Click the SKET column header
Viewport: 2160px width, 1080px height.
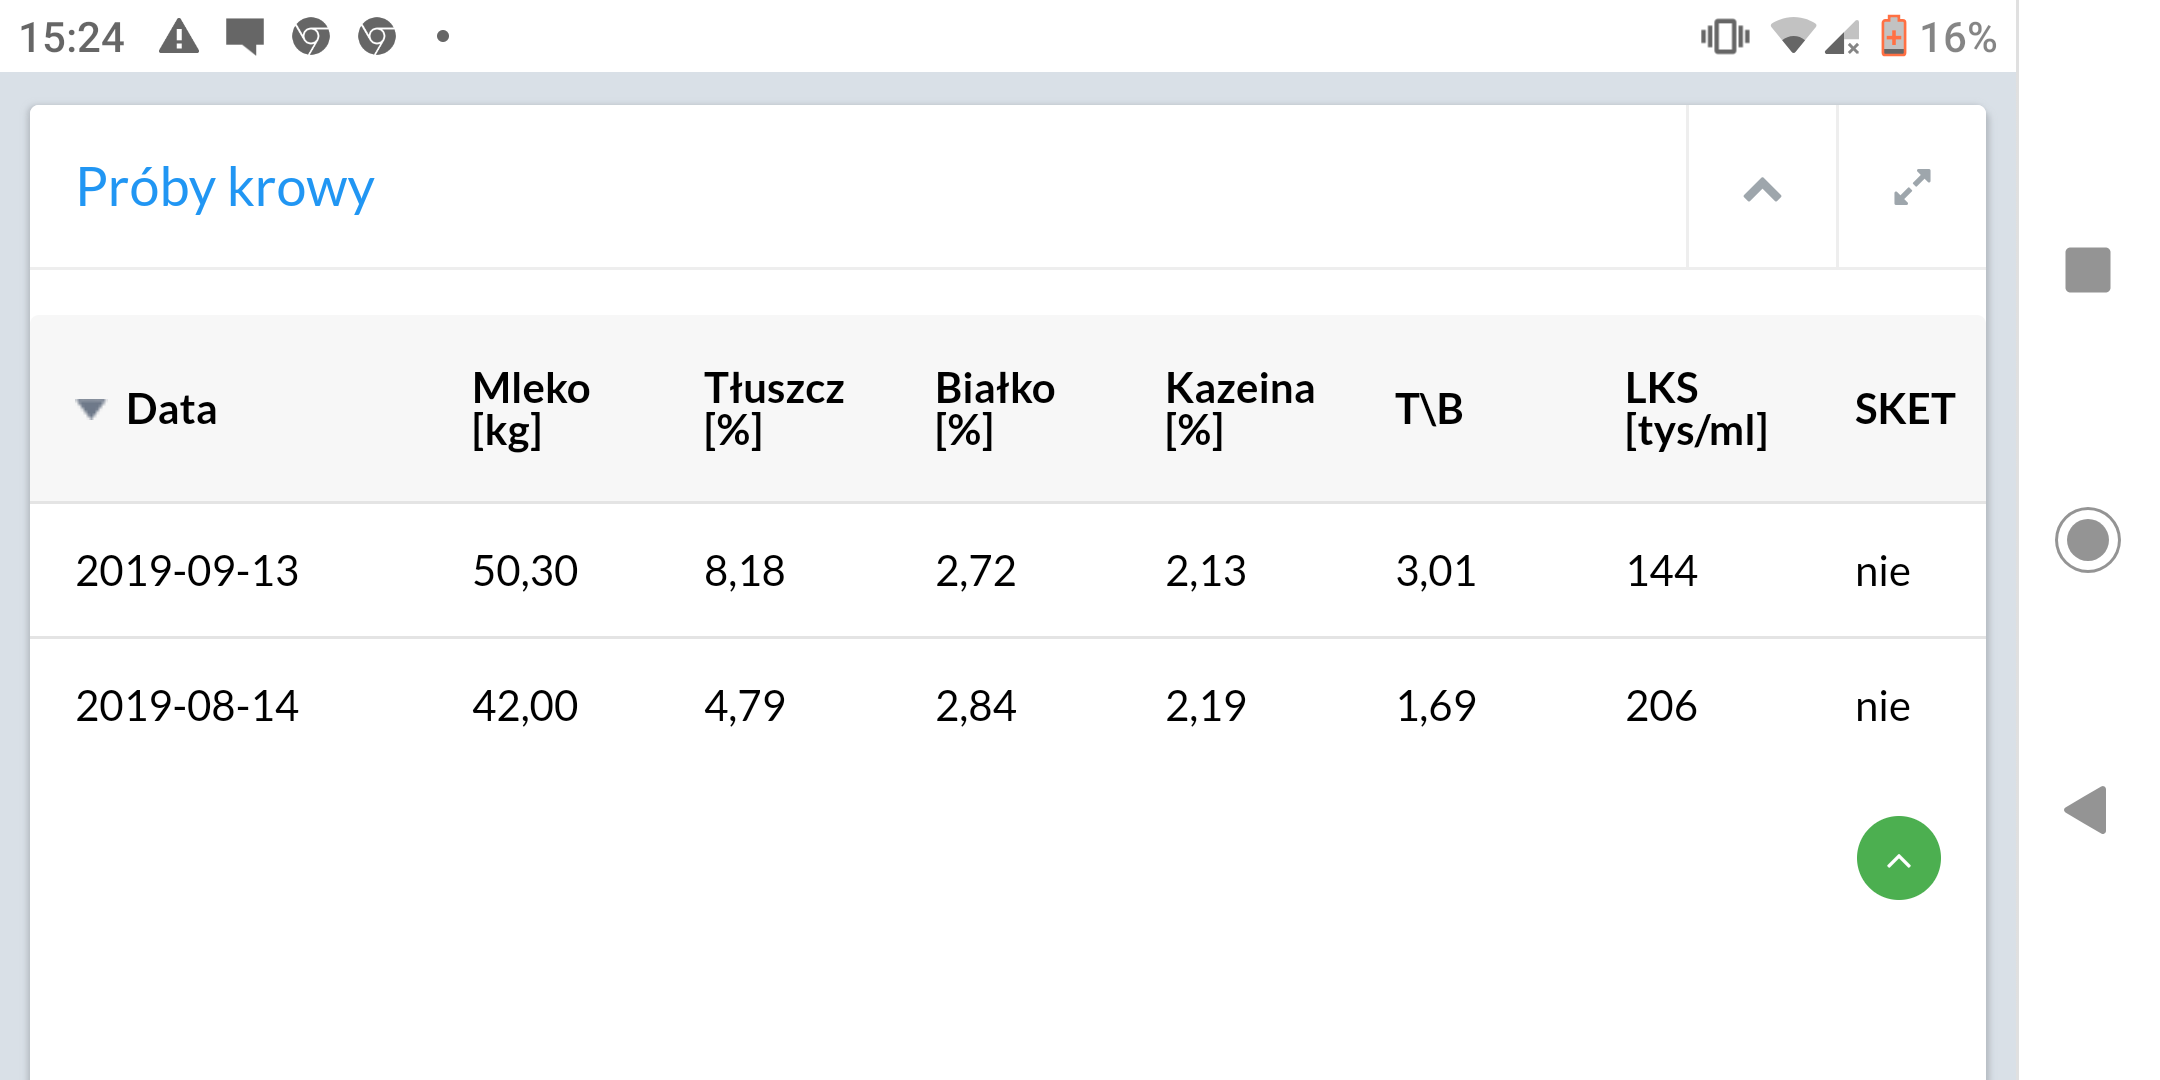point(1904,409)
